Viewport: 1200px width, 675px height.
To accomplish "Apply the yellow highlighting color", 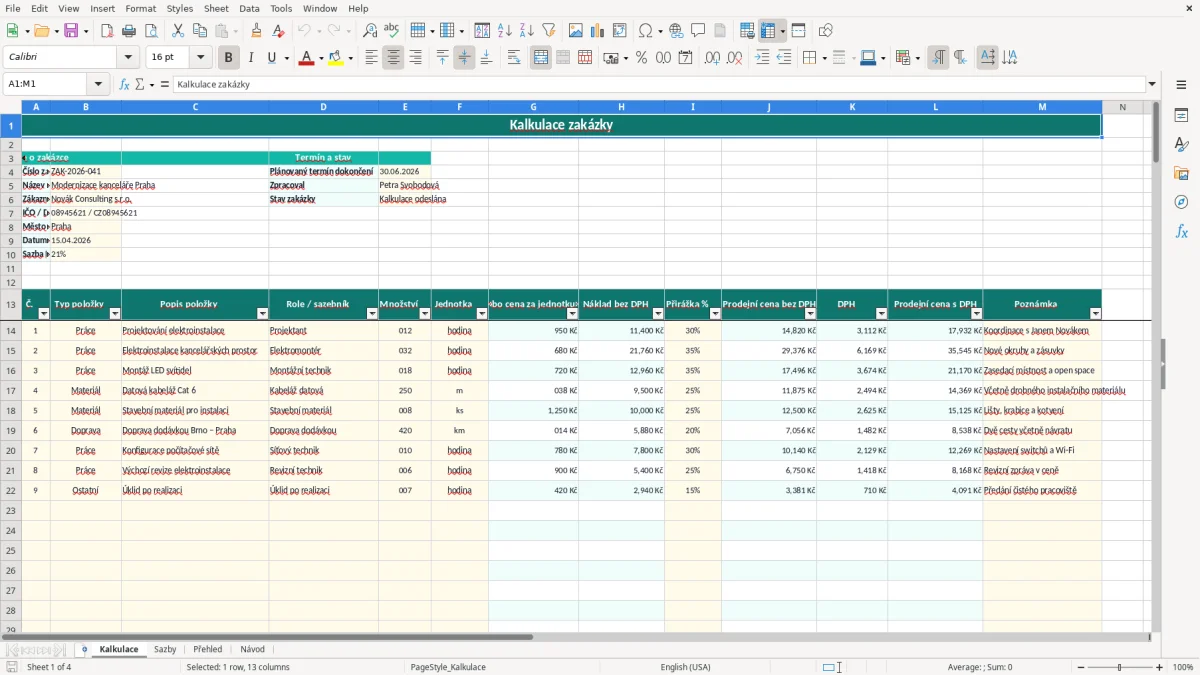I will click(335, 58).
